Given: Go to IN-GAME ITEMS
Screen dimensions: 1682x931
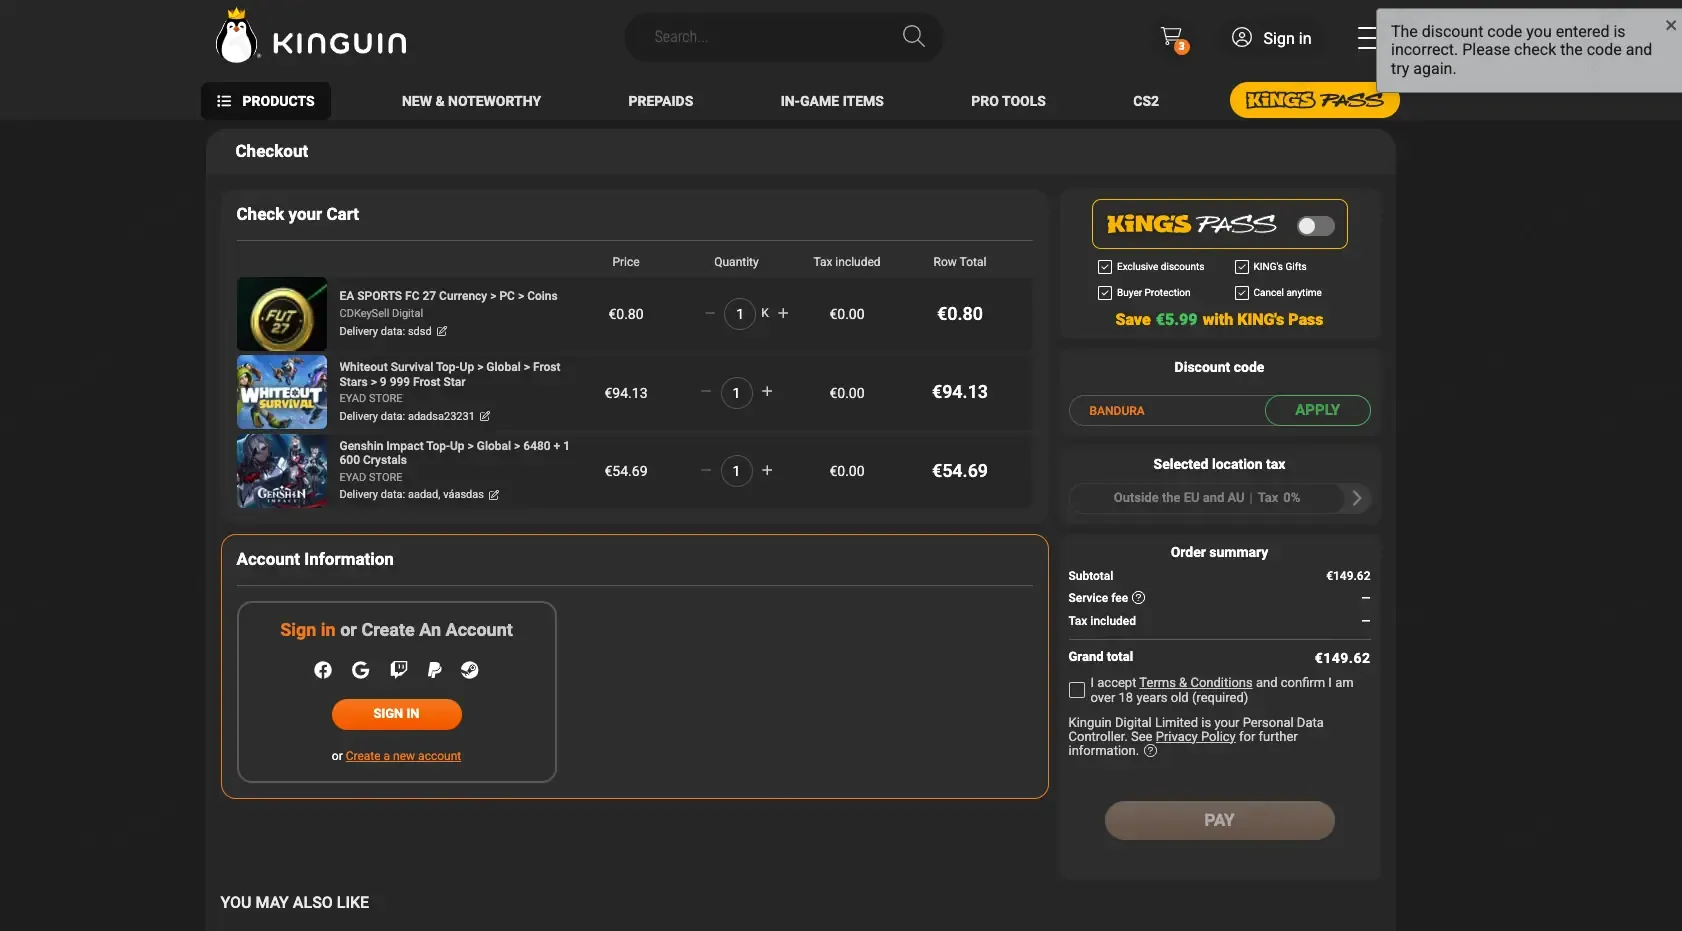Looking at the screenshot, I should click(x=832, y=101).
